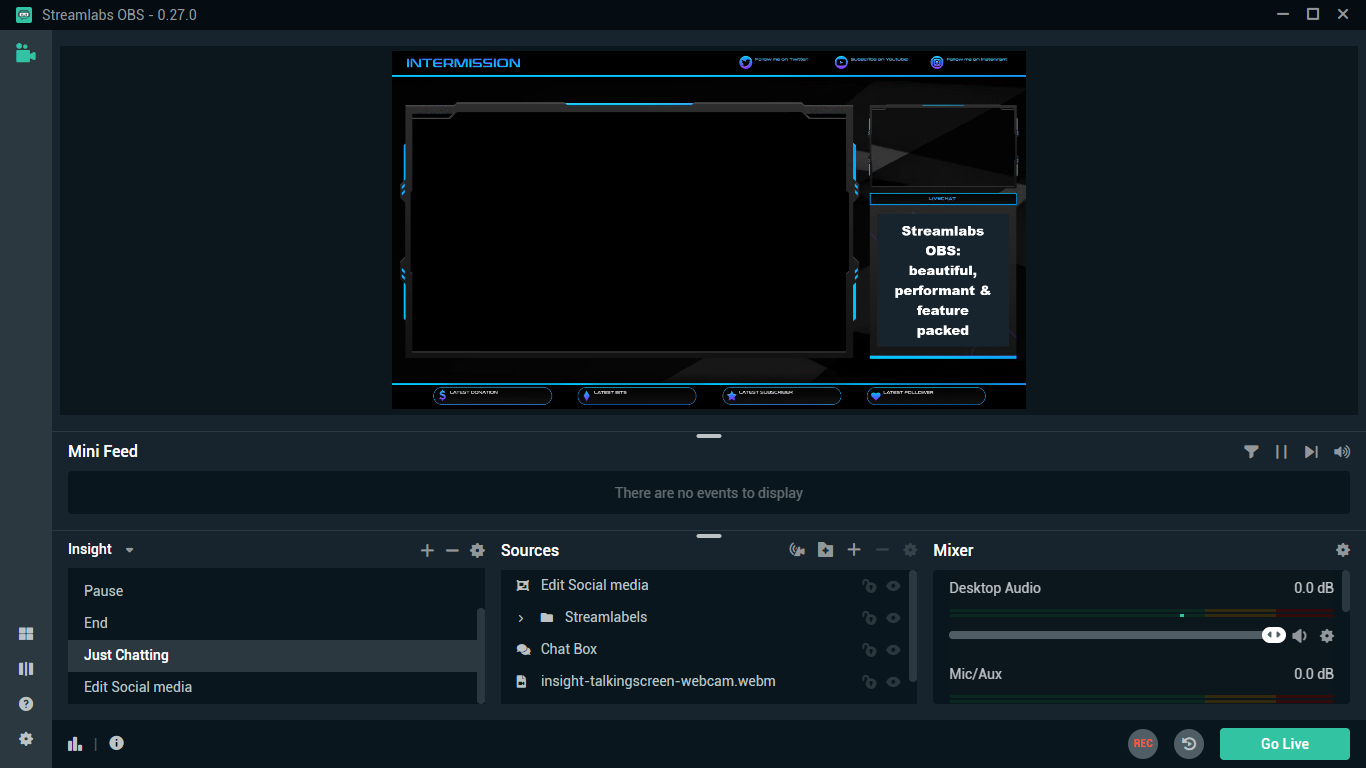Toggle Studio Mode in the left sidebar
Viewport: 1366px width, 768px height.
click(x=26, y=669)
